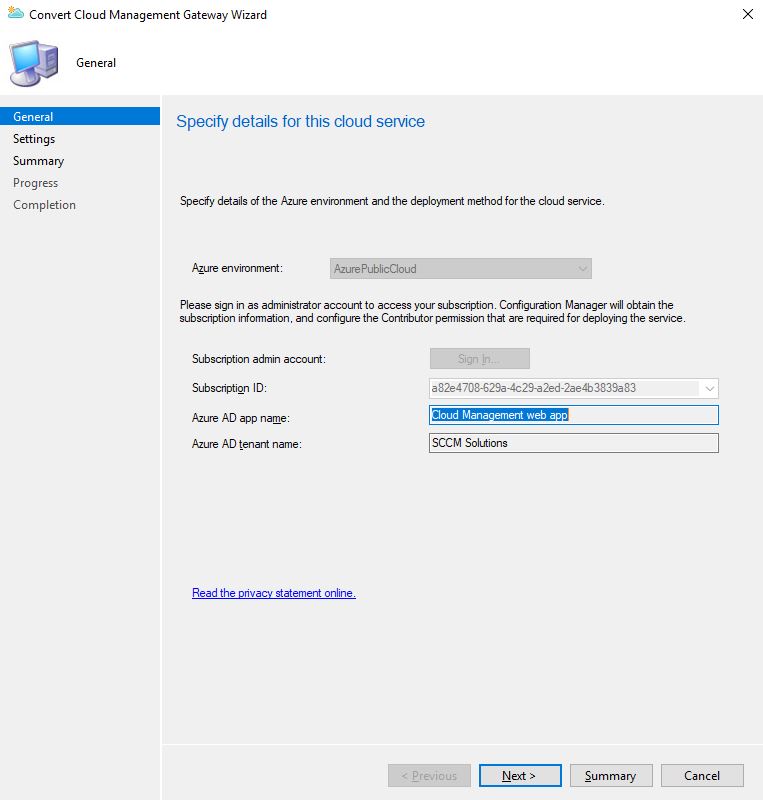Click the Summary button in the footer
This screenshot has width=763, height=800.
coord(610,775)
